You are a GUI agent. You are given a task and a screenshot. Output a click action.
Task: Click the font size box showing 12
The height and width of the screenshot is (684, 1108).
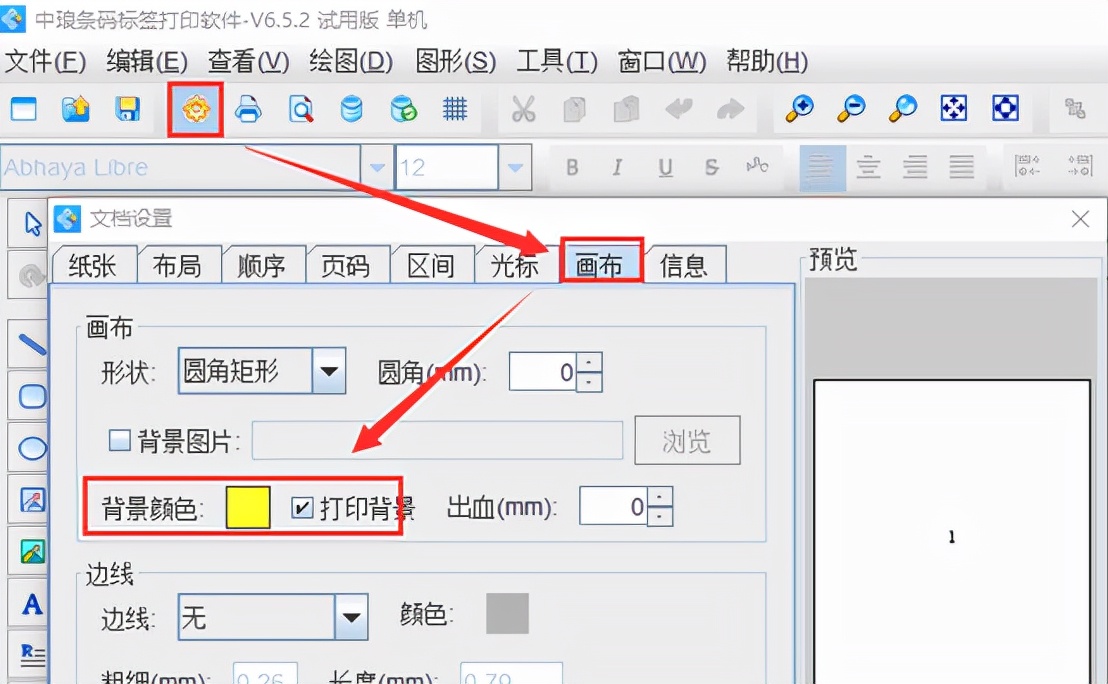coord(447,167)
